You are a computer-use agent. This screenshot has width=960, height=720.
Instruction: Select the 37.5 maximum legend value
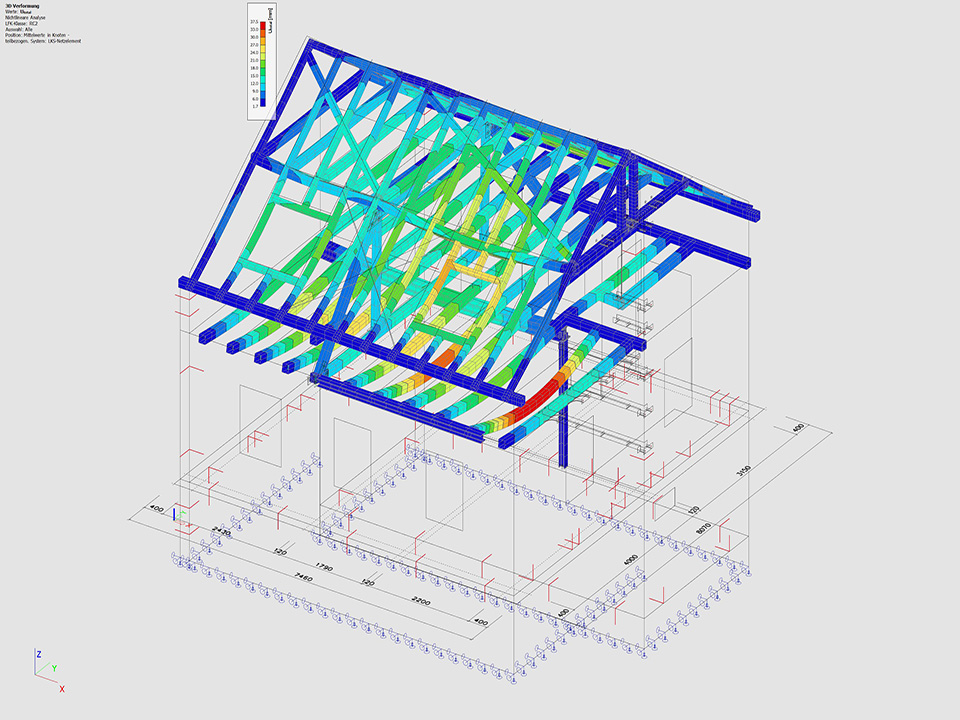point(254,20)
